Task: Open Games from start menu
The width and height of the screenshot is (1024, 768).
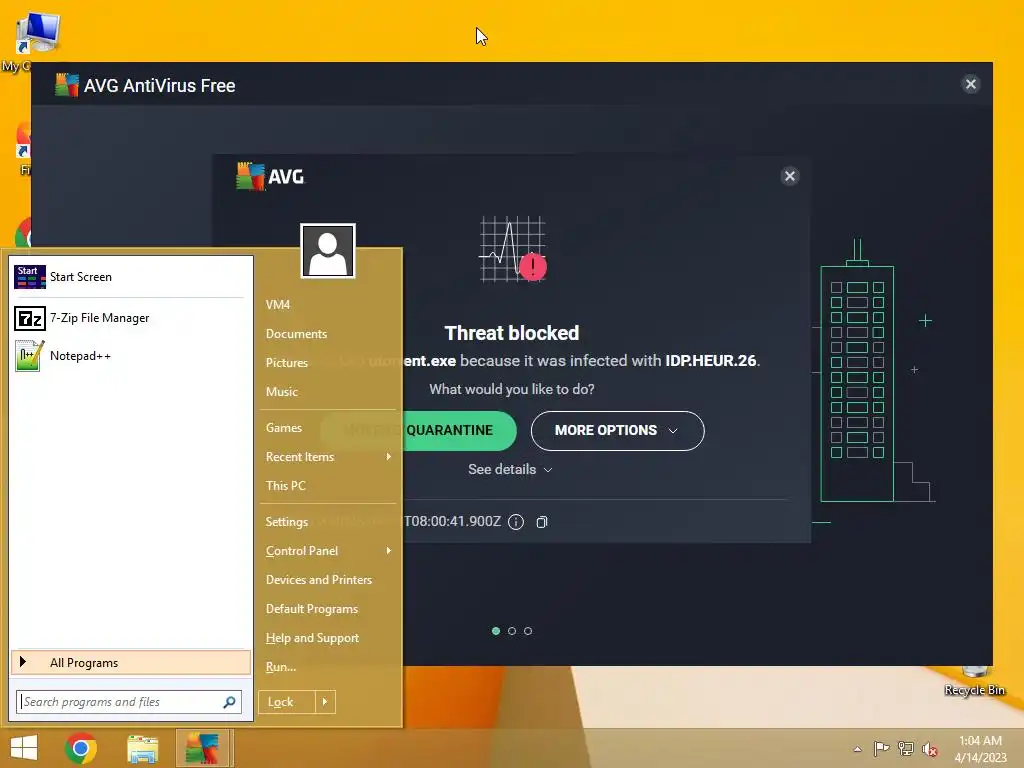Action: tap(283, 428)
